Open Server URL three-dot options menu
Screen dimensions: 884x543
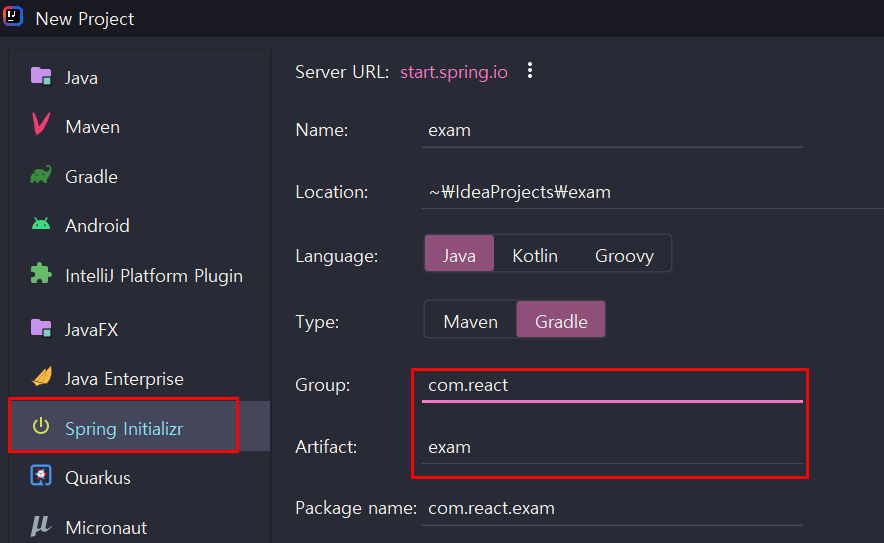[x=530, y=70]
